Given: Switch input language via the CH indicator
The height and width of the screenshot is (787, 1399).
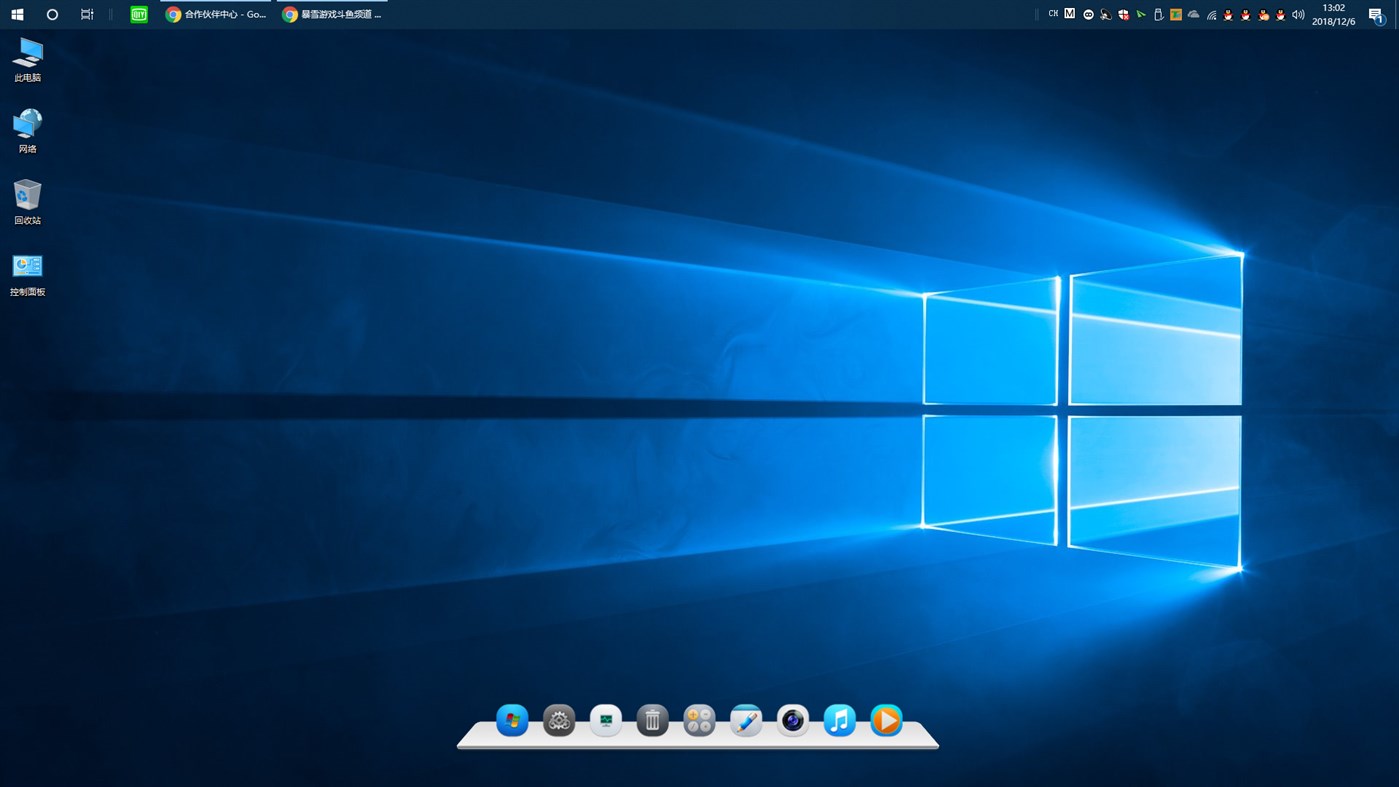Looking at the screenshot, I should (1052, 13).
